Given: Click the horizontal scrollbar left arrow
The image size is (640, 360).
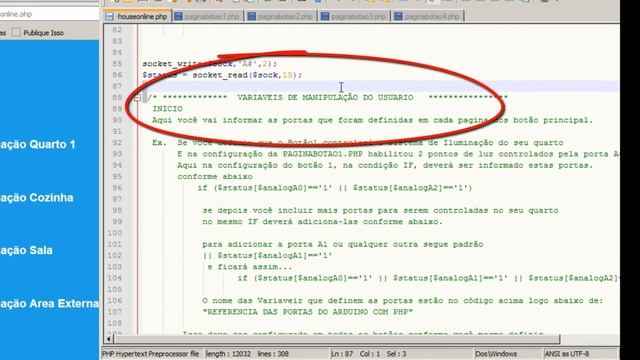Looking at the screenshot, I should [109, 339].
